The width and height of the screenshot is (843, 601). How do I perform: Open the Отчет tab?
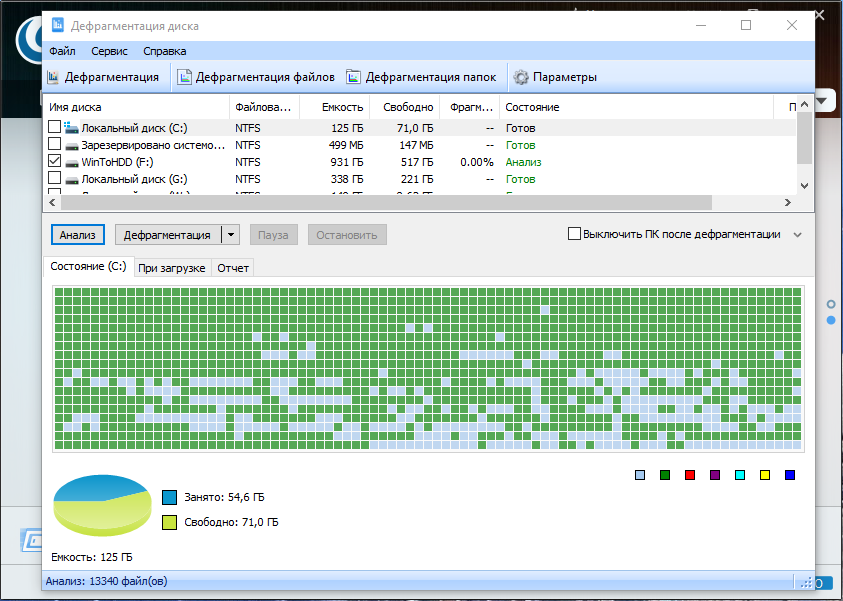(233, 268)
